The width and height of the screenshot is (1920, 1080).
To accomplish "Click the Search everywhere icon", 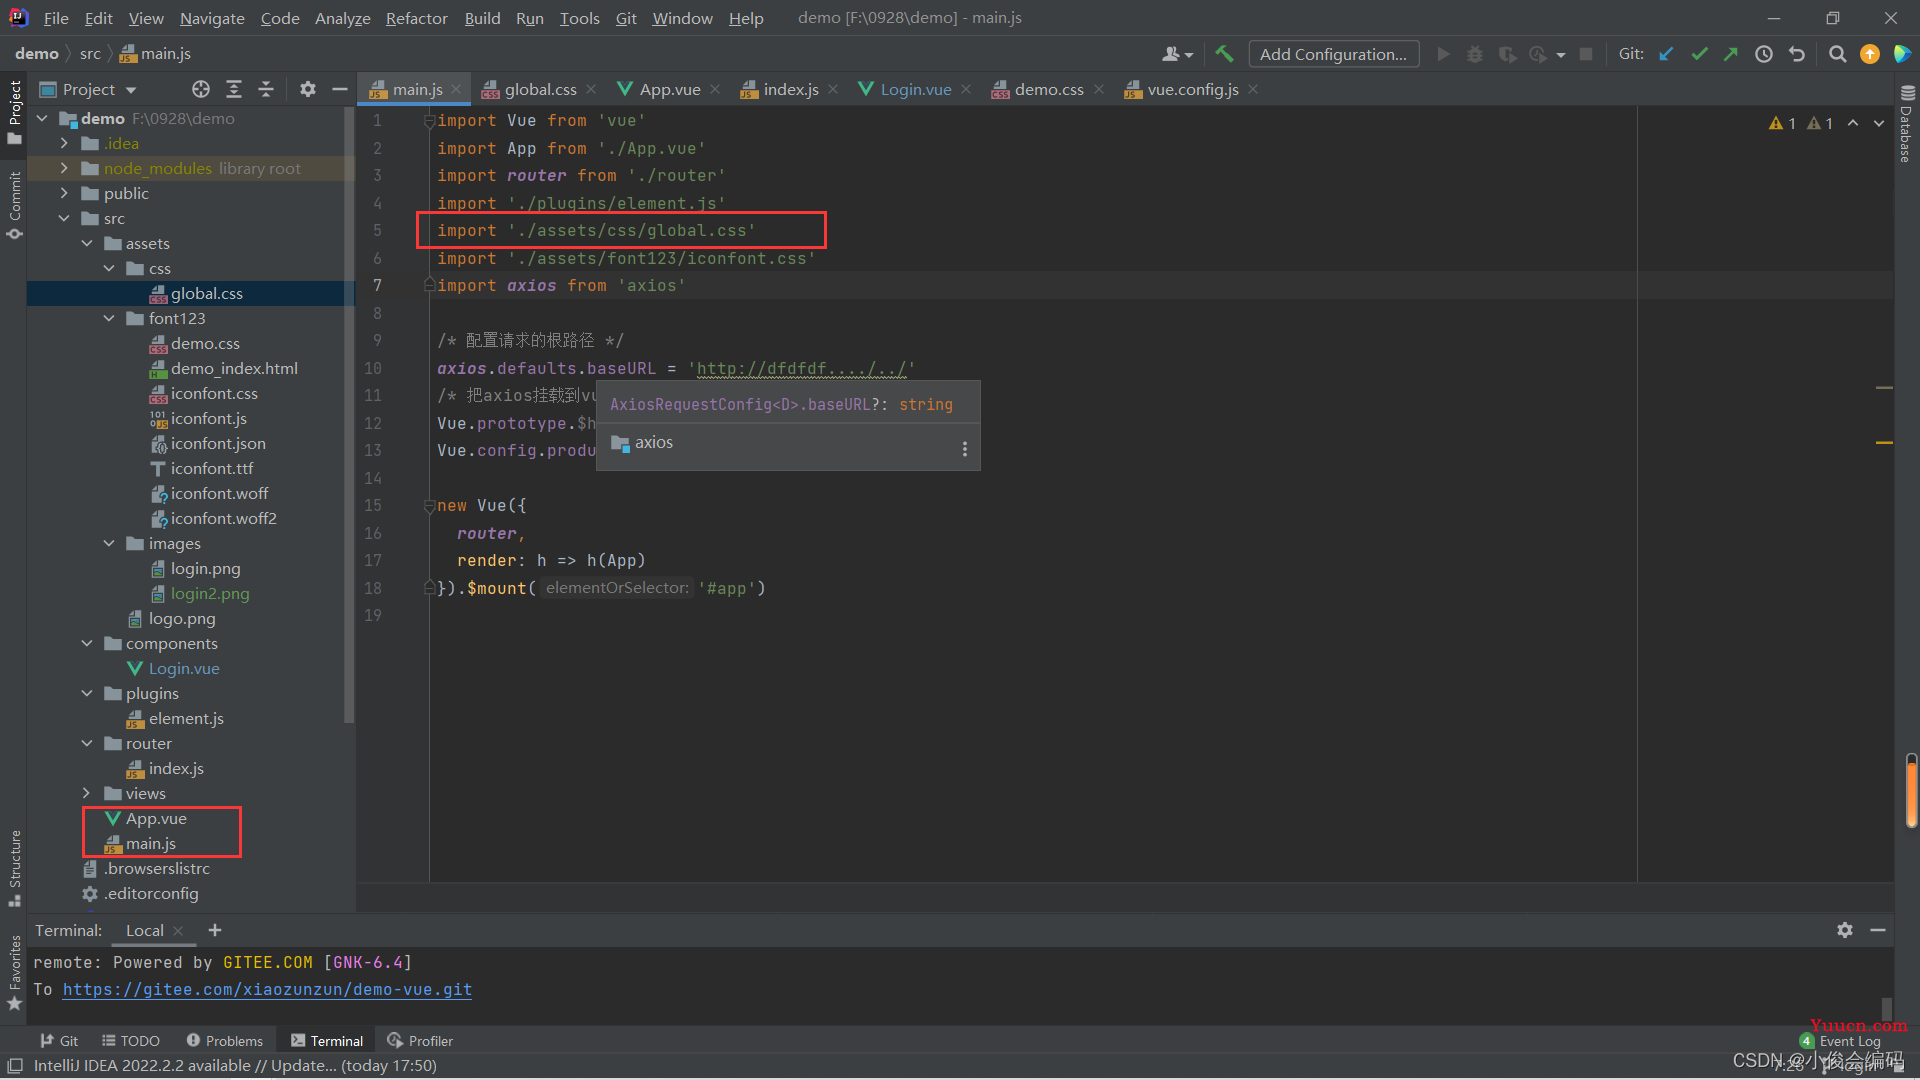I will point(1836,54).
